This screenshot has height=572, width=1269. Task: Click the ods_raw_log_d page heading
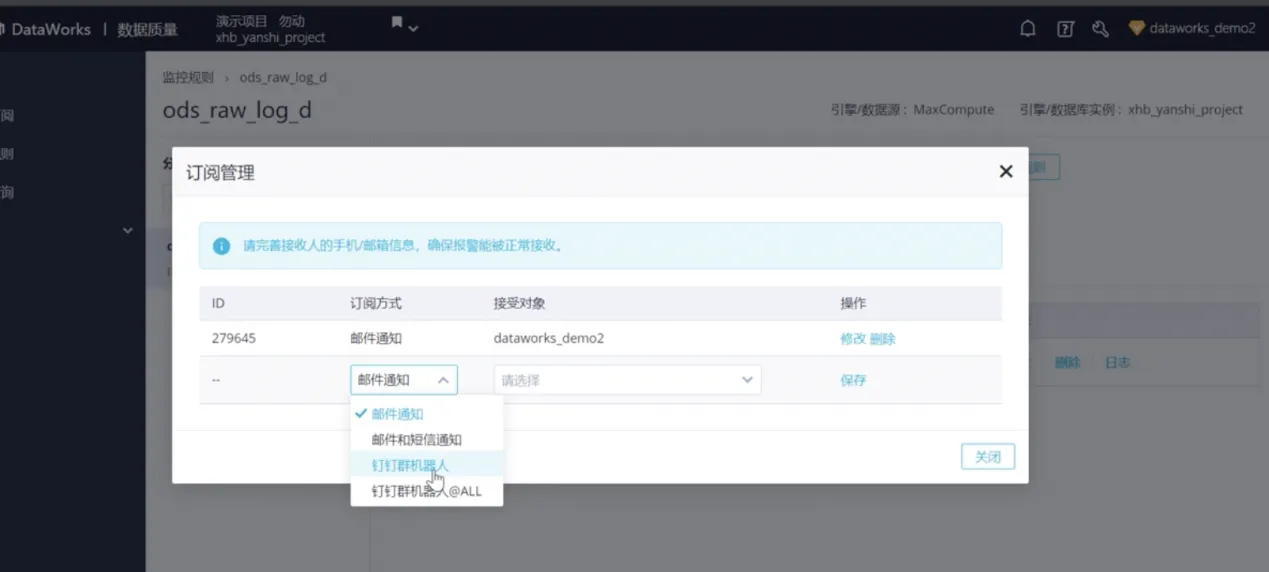tap(237, 110)
